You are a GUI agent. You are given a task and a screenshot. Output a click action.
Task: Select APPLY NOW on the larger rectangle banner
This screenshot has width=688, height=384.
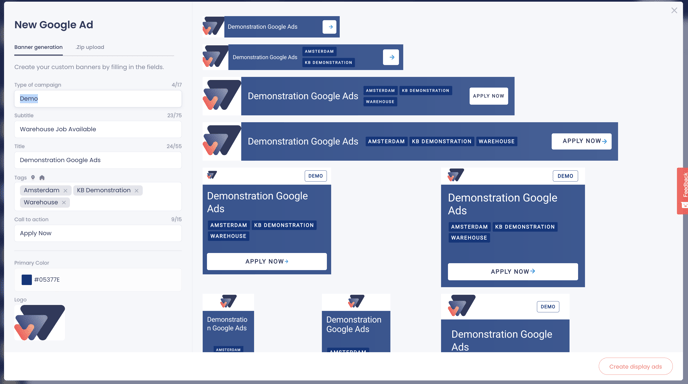point(513,272)
